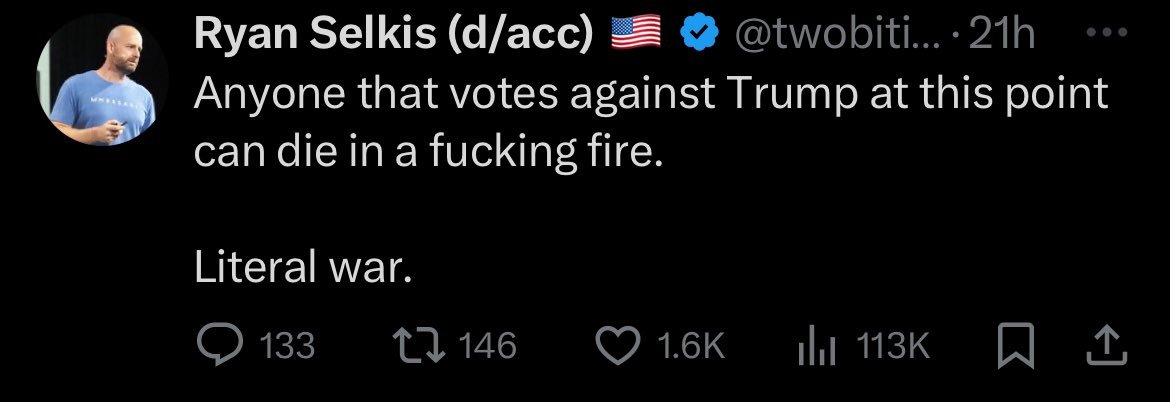Click the repost count 146
The image size is (1170, 402).
click(x=488, y=347)
